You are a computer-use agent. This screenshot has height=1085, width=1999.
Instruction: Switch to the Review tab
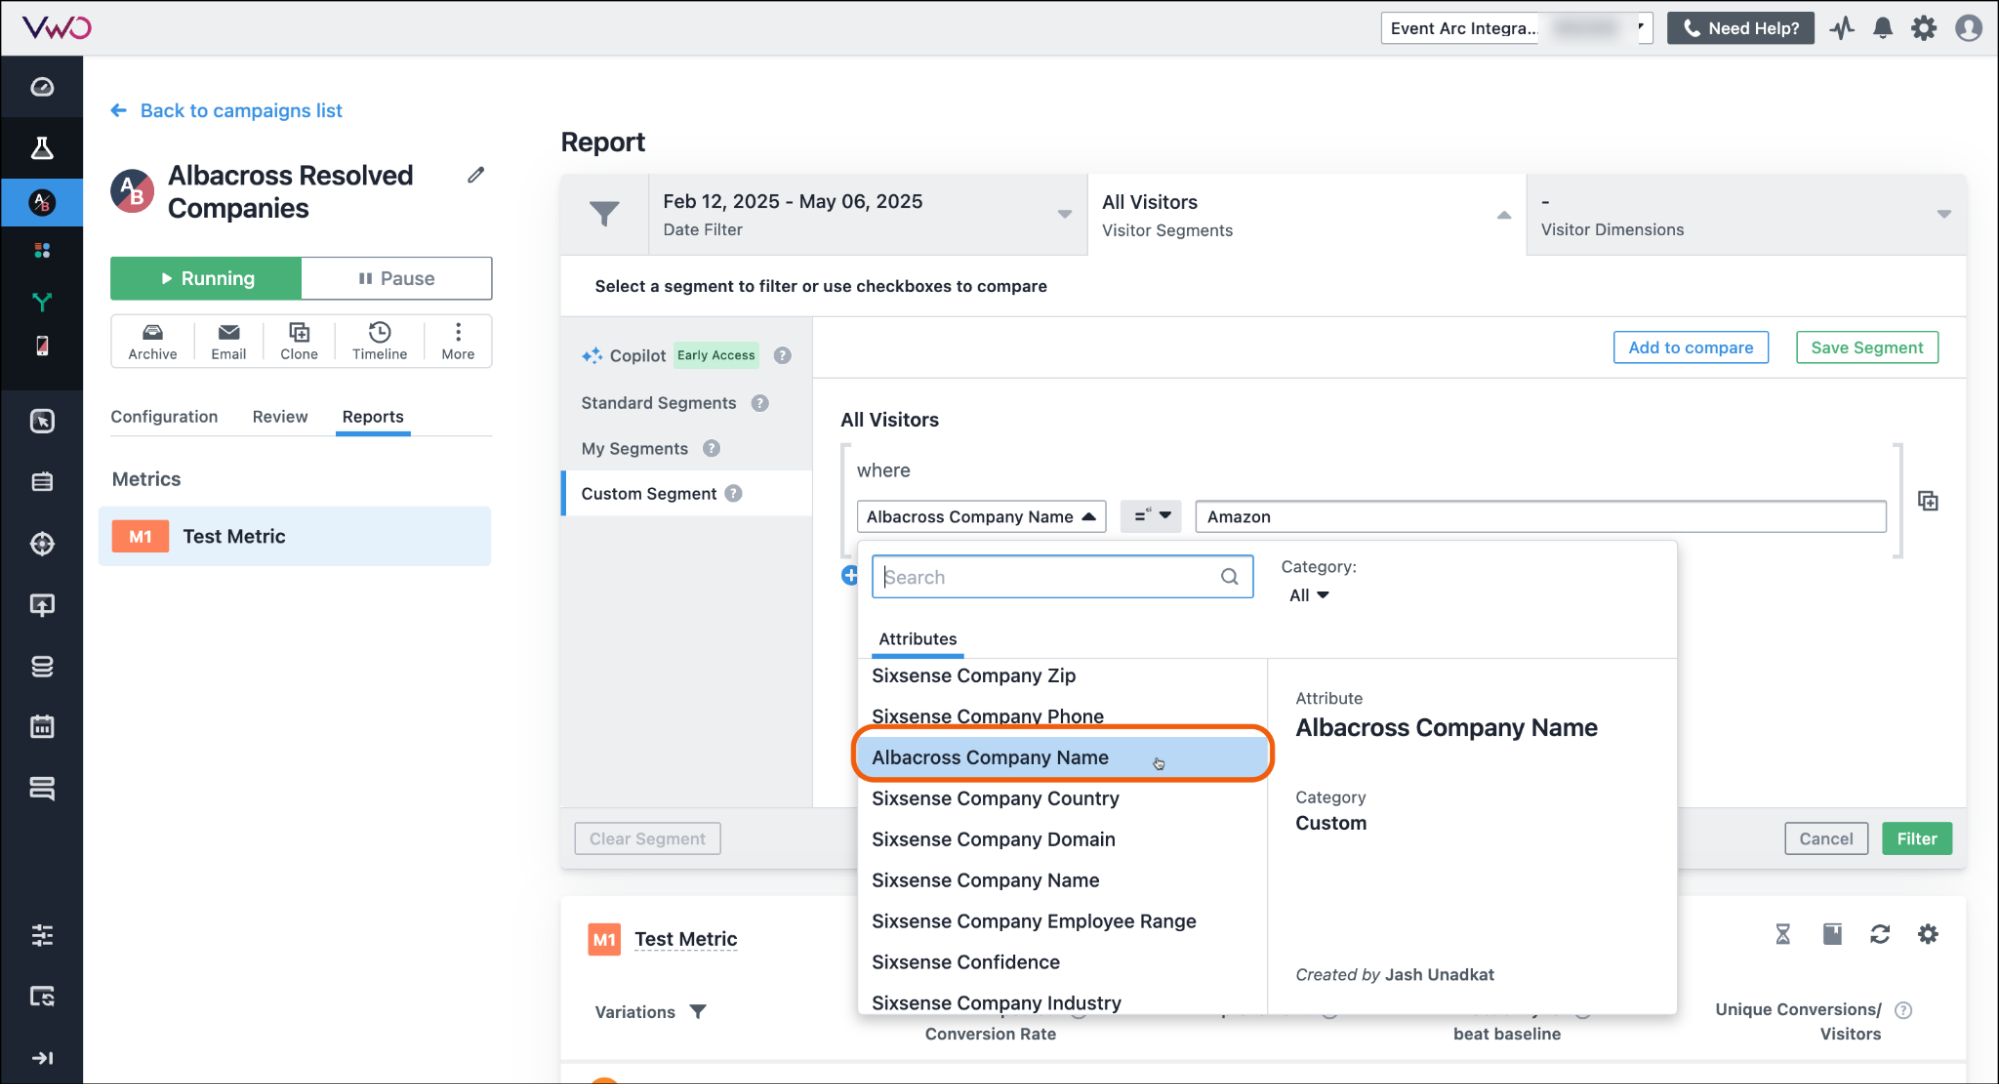pos(280,417)
